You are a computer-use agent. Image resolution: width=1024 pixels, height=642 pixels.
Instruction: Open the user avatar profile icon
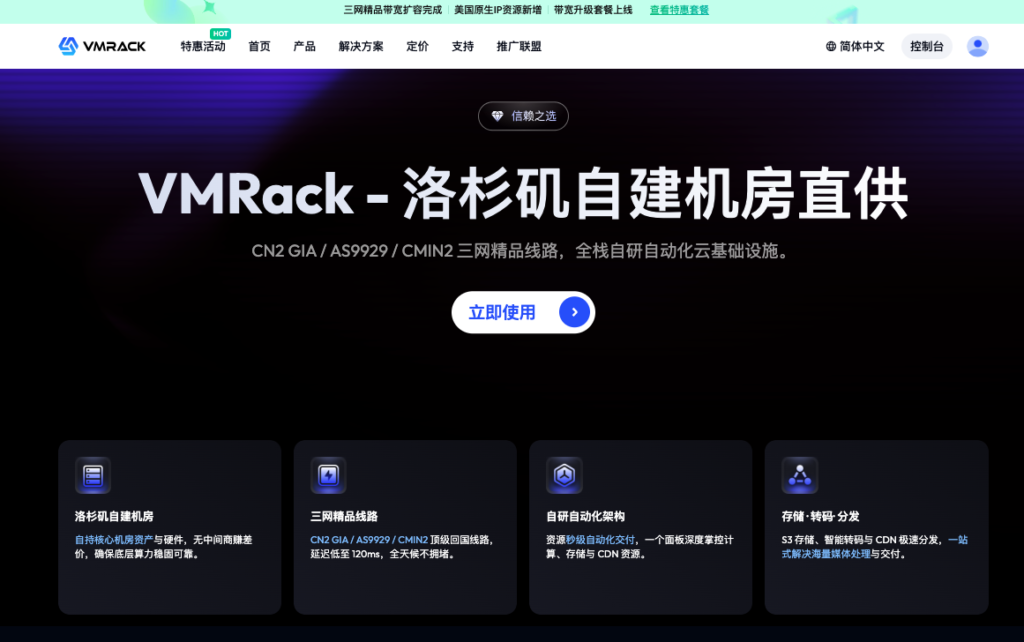click(x=977, y=46)
